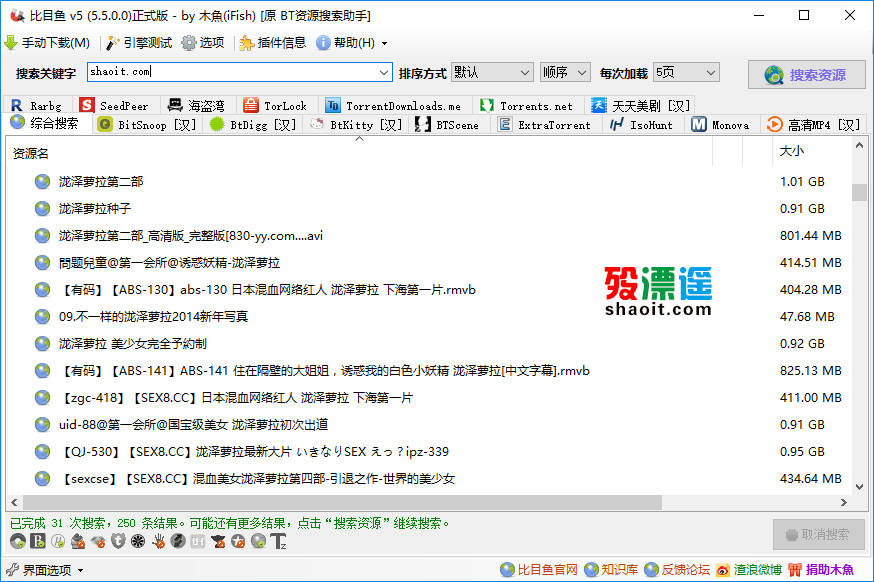Viewport: 874px width, 582px height.
Task: Select the 411.00 MB size cell
Action: point(810,398)
